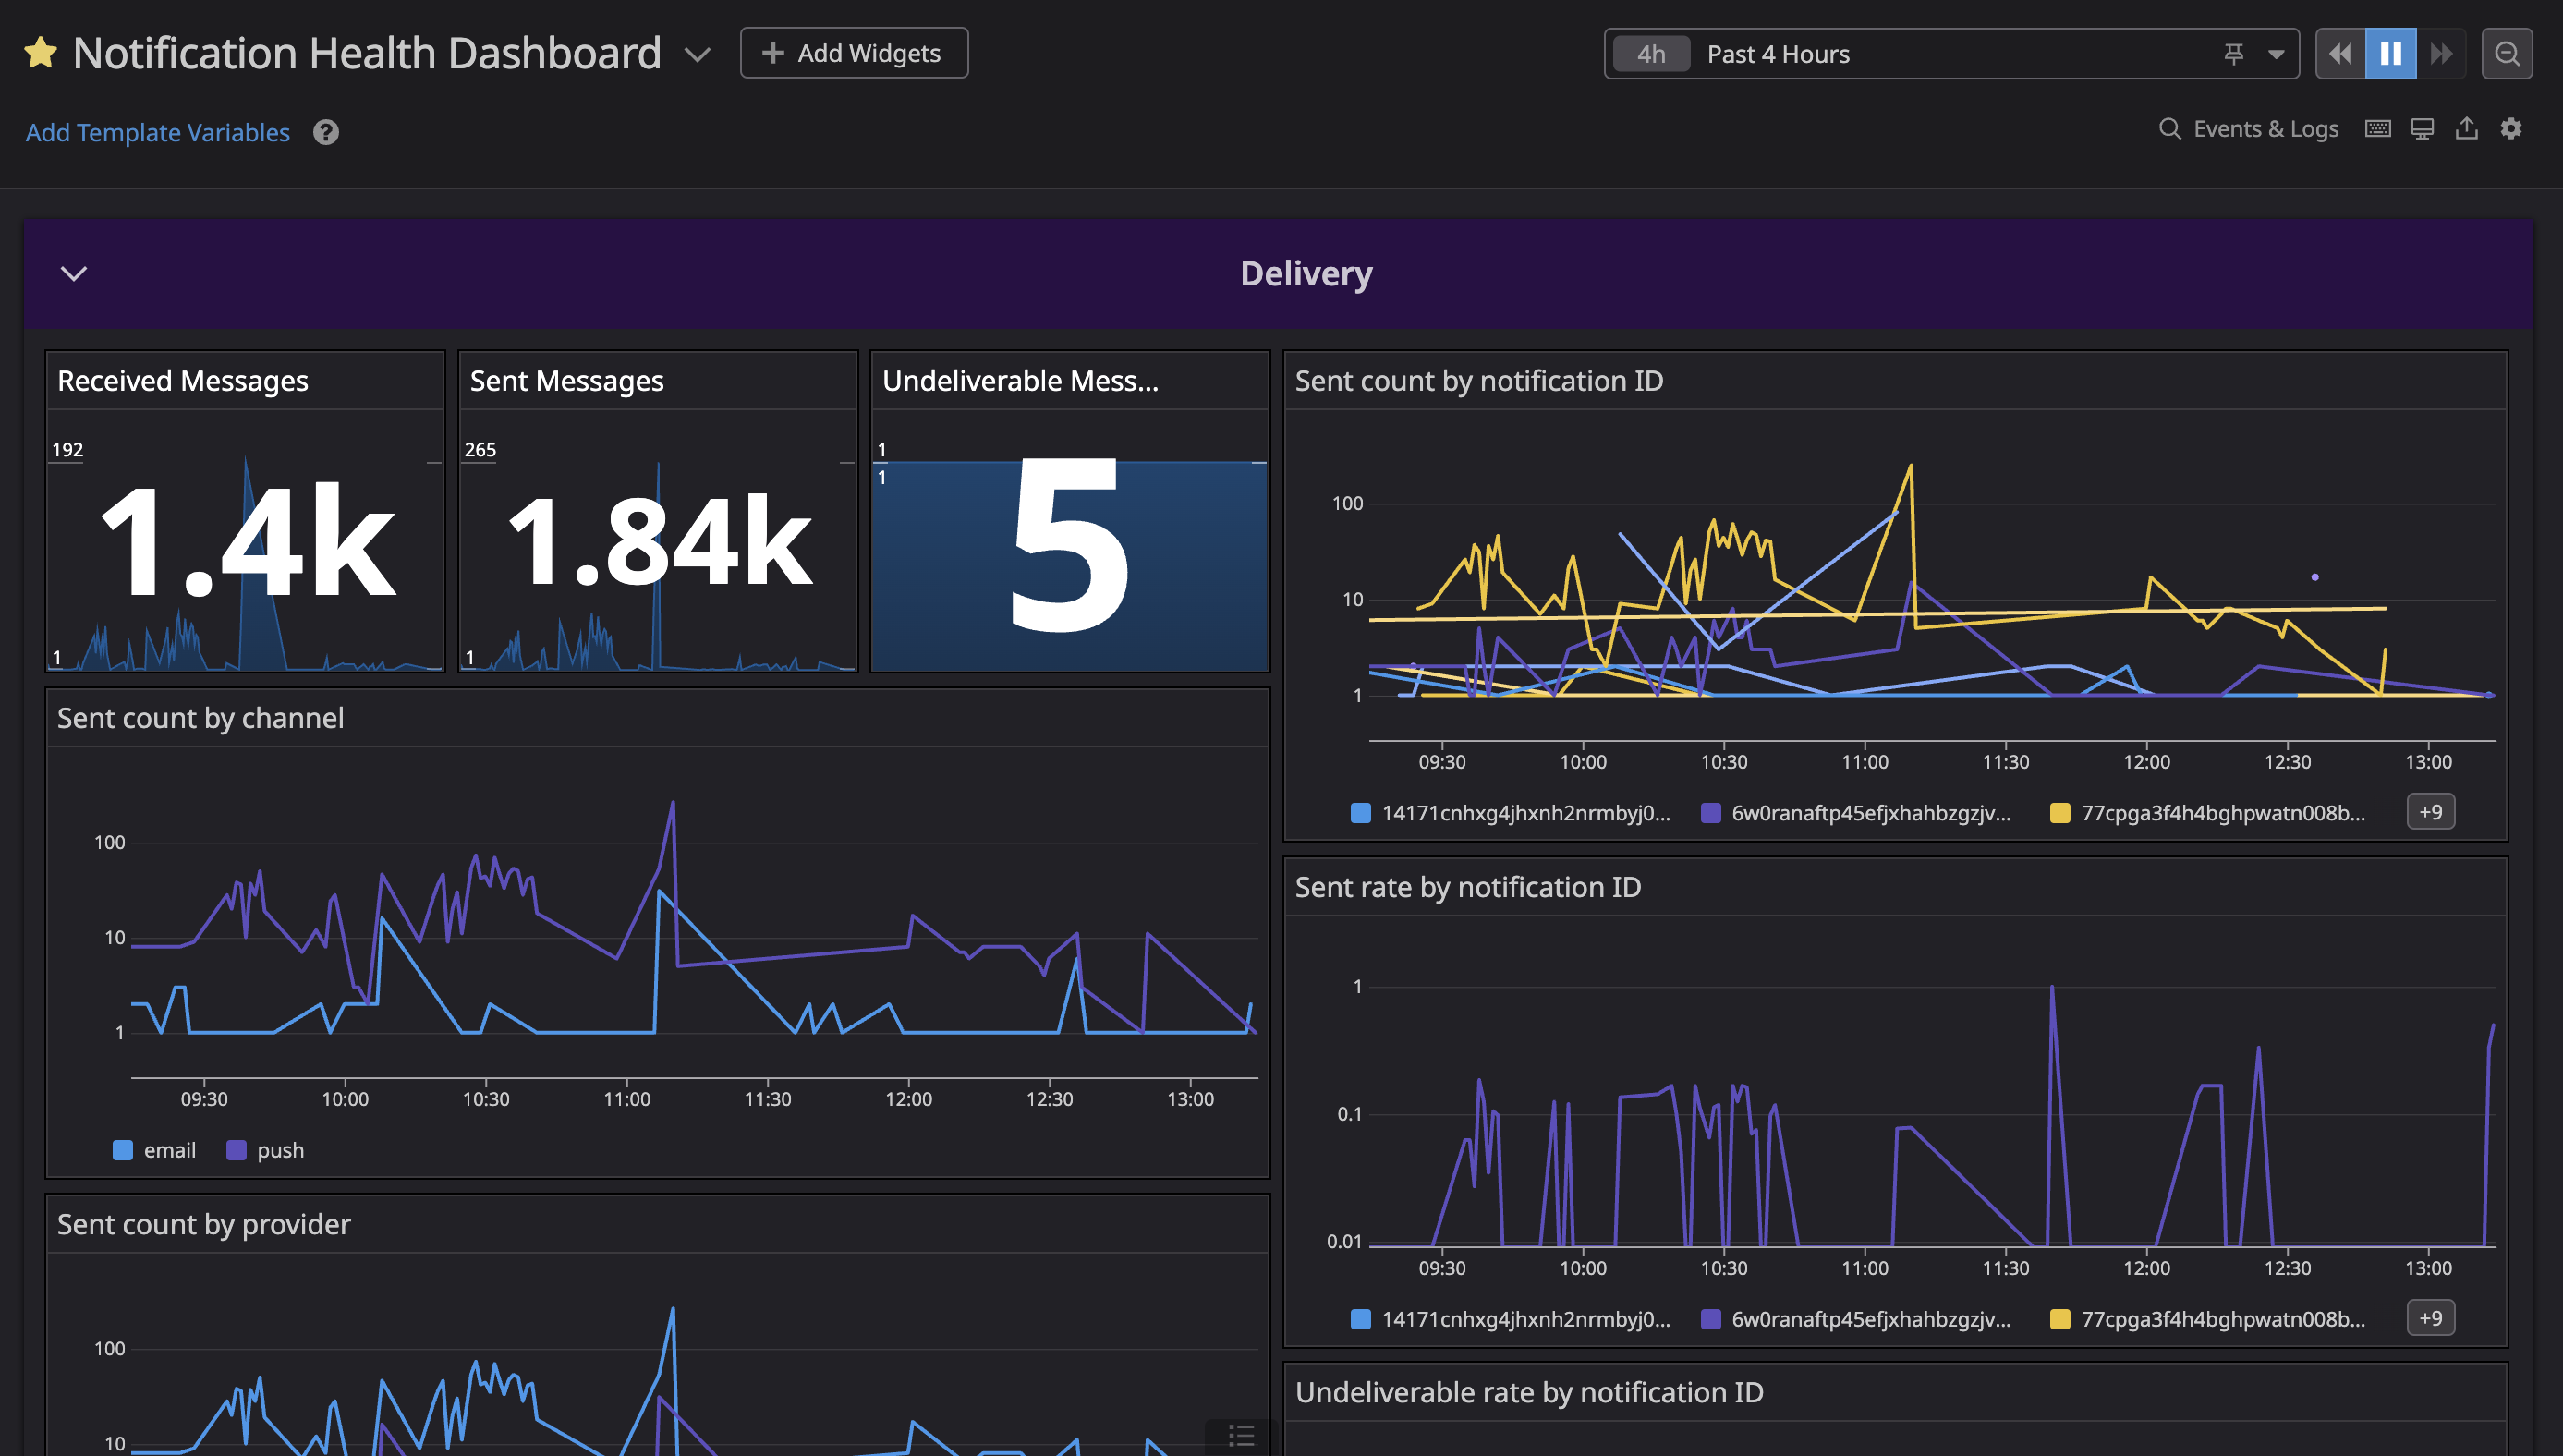Viewport: 2563px width, 1456px height.
Task: Click the list icon at chart bottom
Action: pos(1241,1436)
